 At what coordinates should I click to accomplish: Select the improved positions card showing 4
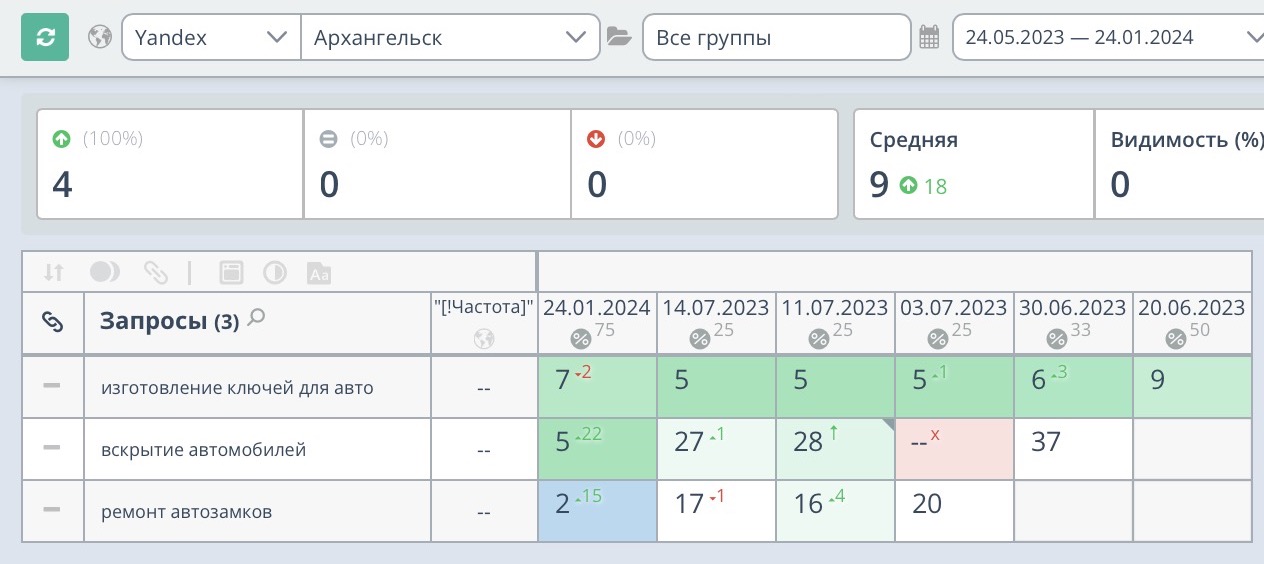[x=170, y=164]
